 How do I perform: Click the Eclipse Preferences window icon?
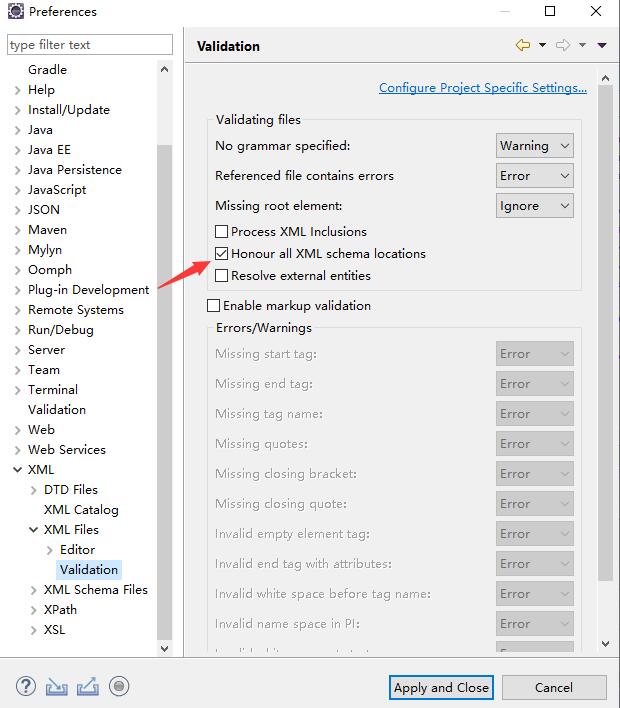pyautogui.click(x=15, y=12)
